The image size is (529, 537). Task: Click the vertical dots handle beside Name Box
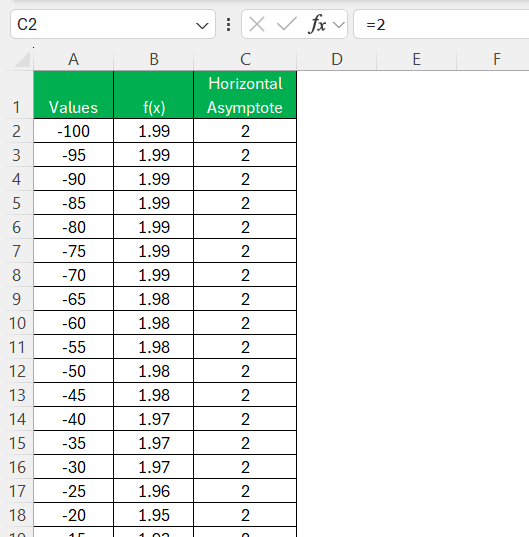coord(228,25)
